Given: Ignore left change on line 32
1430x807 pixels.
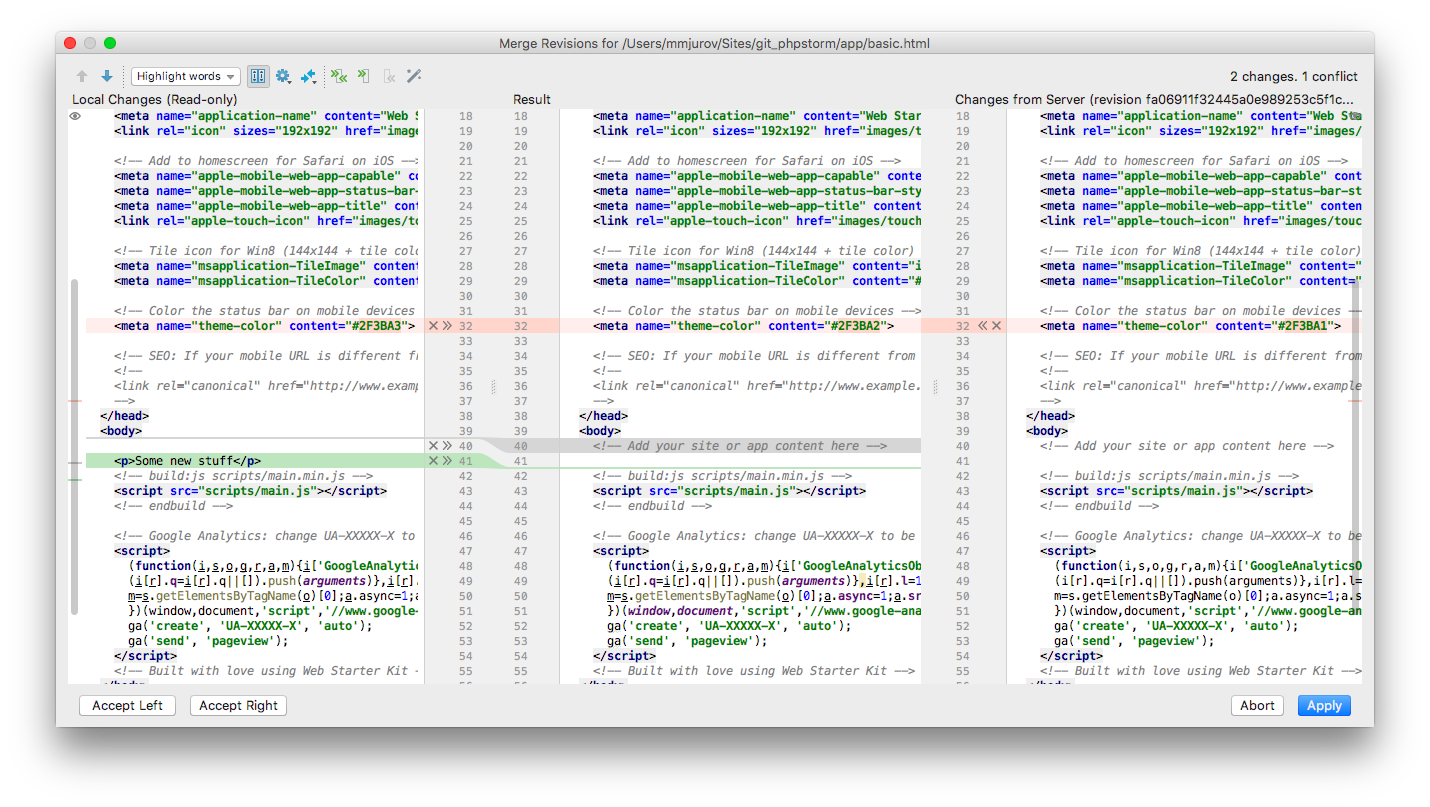Looking at the screenshot, I should pyautogui.click(x=433, y=326).
